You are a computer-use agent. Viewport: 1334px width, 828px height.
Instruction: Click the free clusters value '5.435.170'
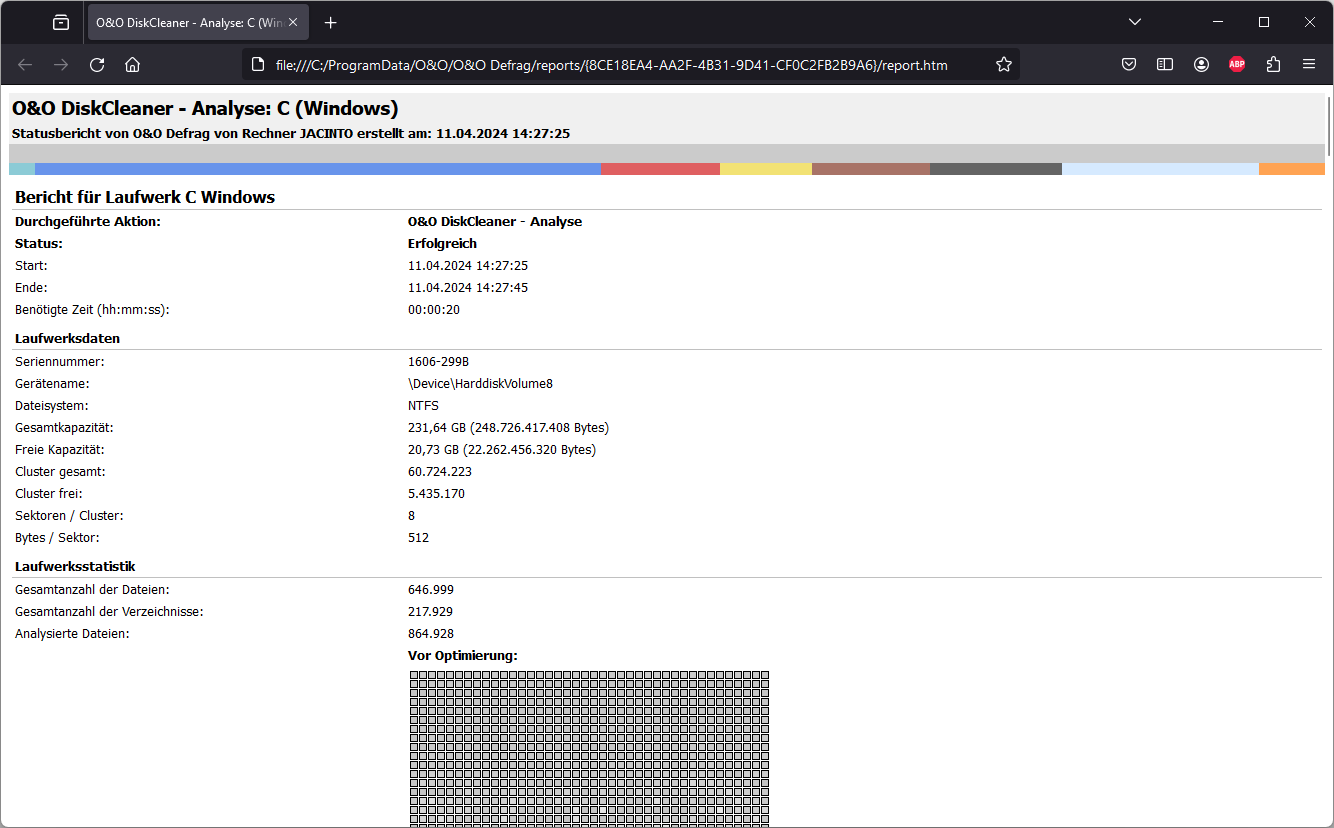coord(436,493)
